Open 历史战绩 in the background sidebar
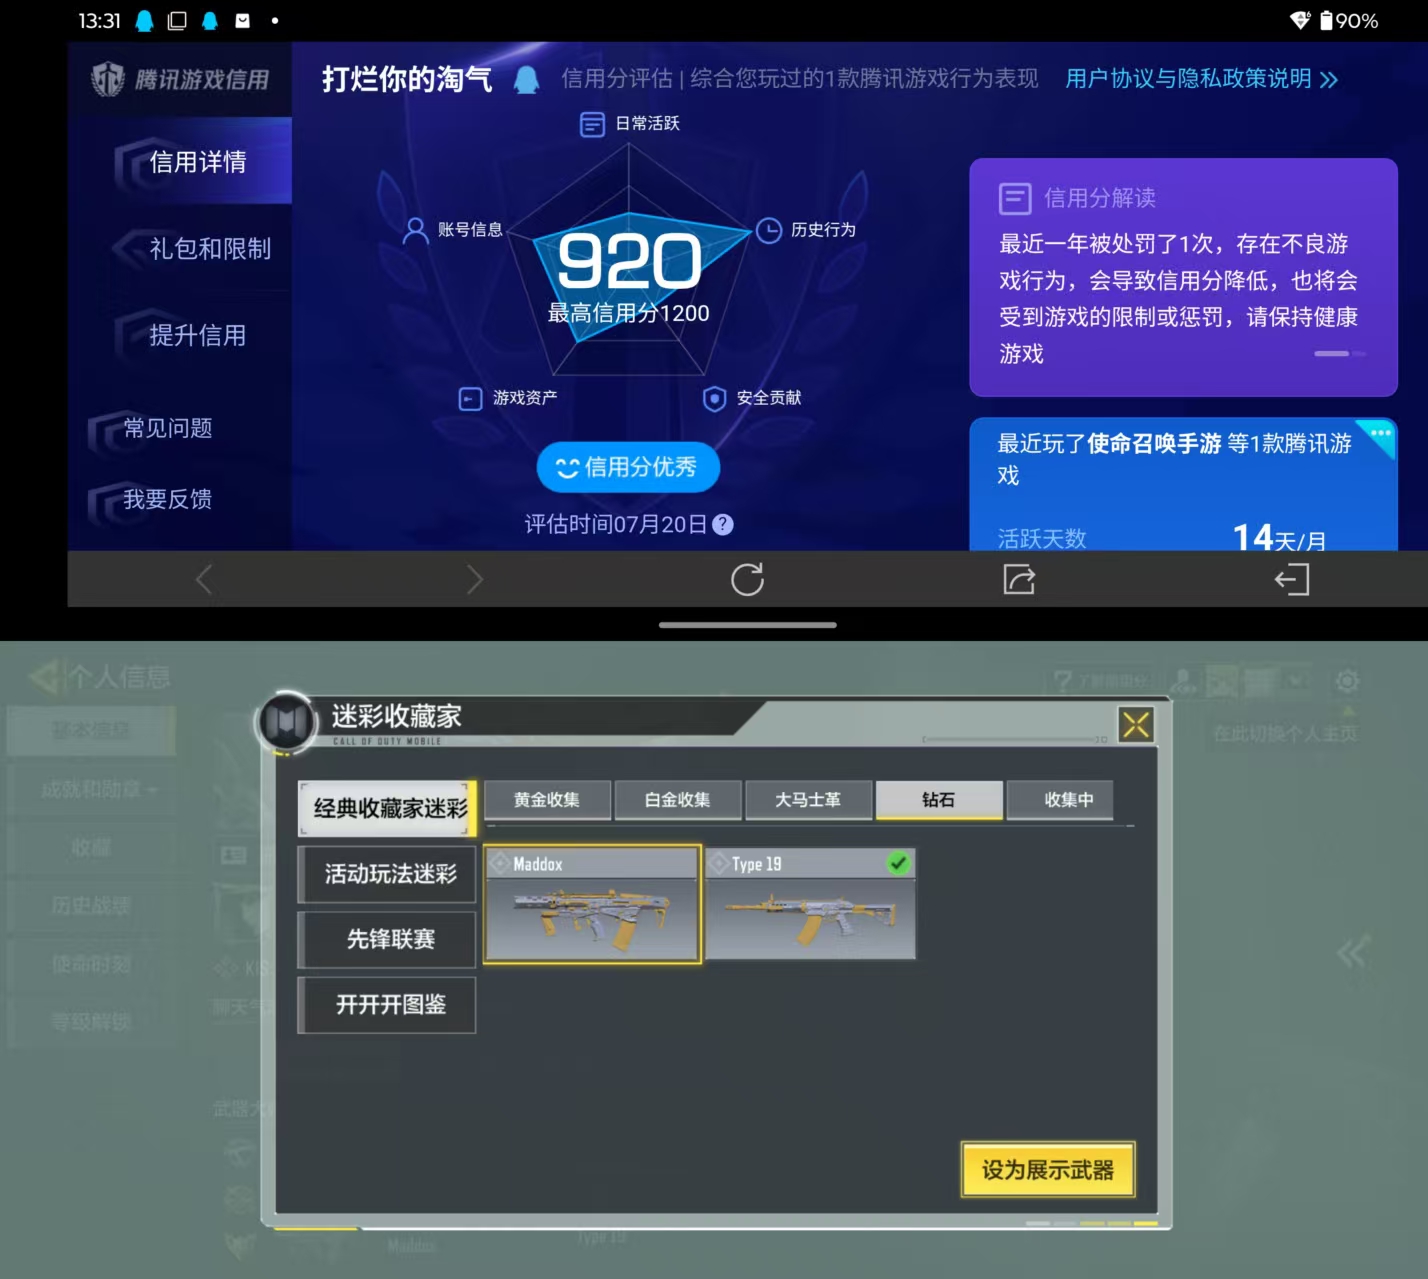Viewport: 1428px width, 1279px height. pyautogui.click(x=91, y=906)
